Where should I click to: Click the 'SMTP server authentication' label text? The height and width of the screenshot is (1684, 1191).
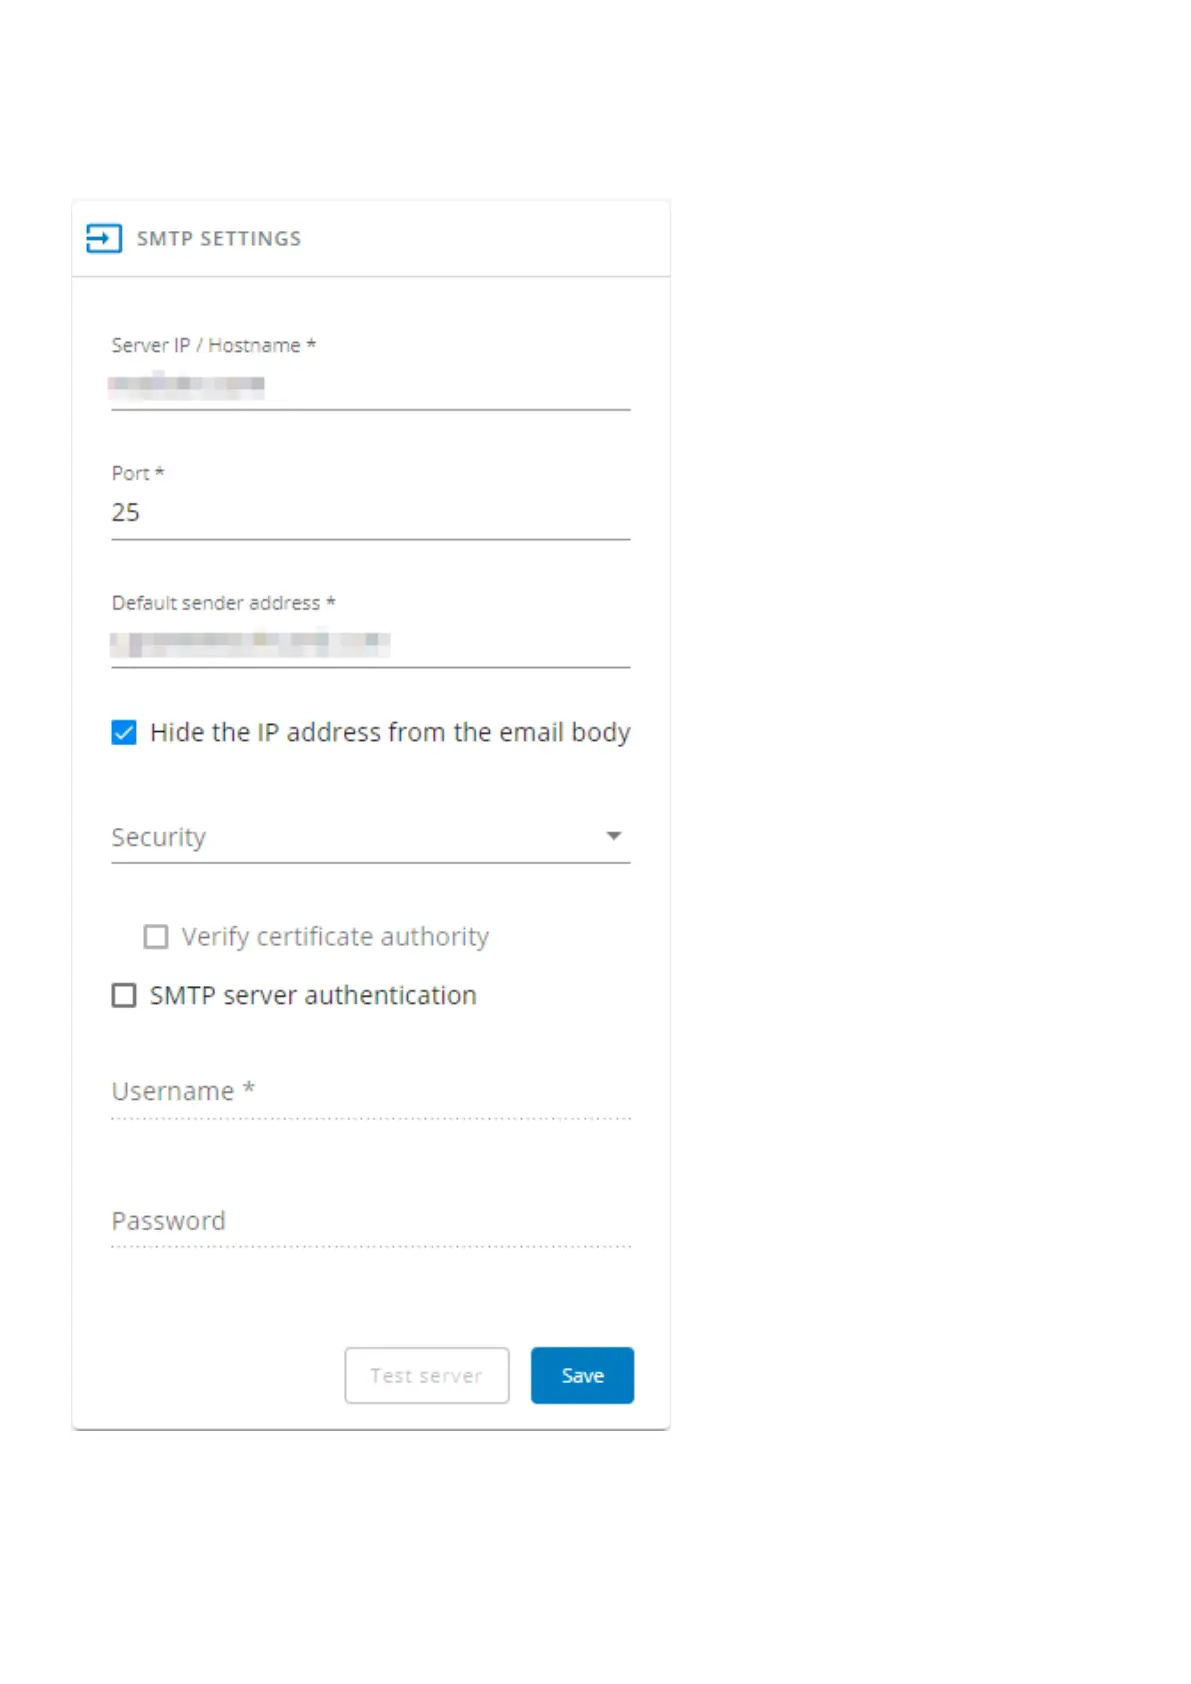[313, 996]
